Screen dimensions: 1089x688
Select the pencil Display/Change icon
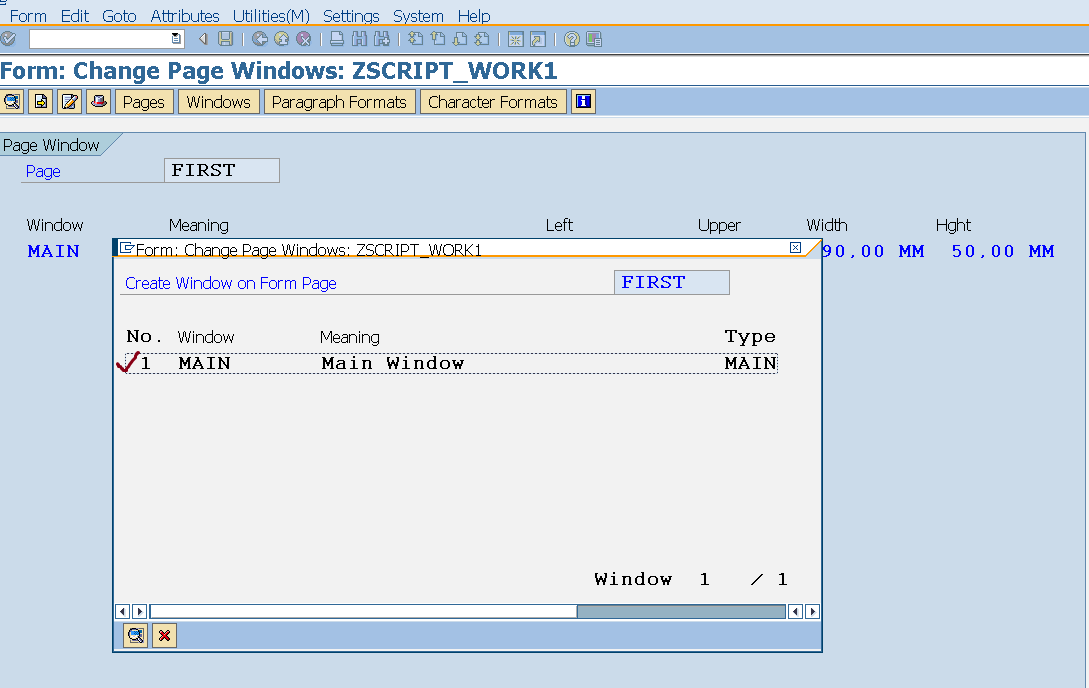[69, 101]
